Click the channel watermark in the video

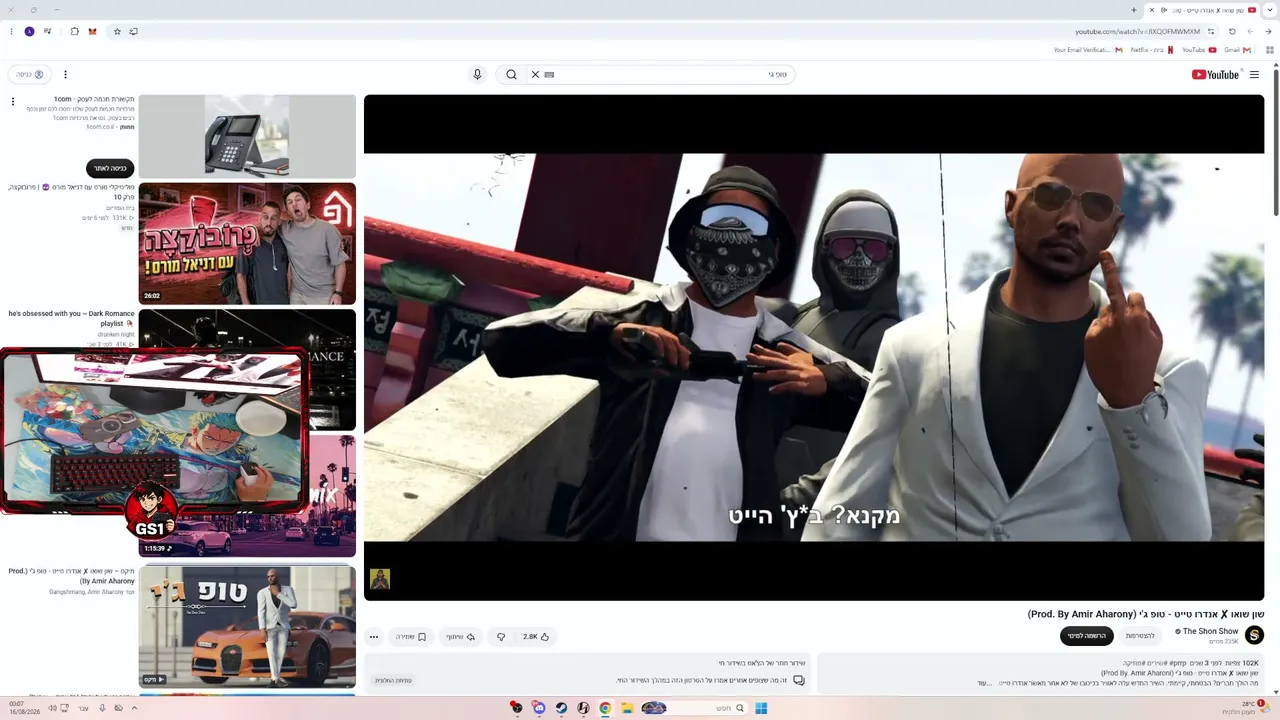pyautogui.click(x=380, y=579)
